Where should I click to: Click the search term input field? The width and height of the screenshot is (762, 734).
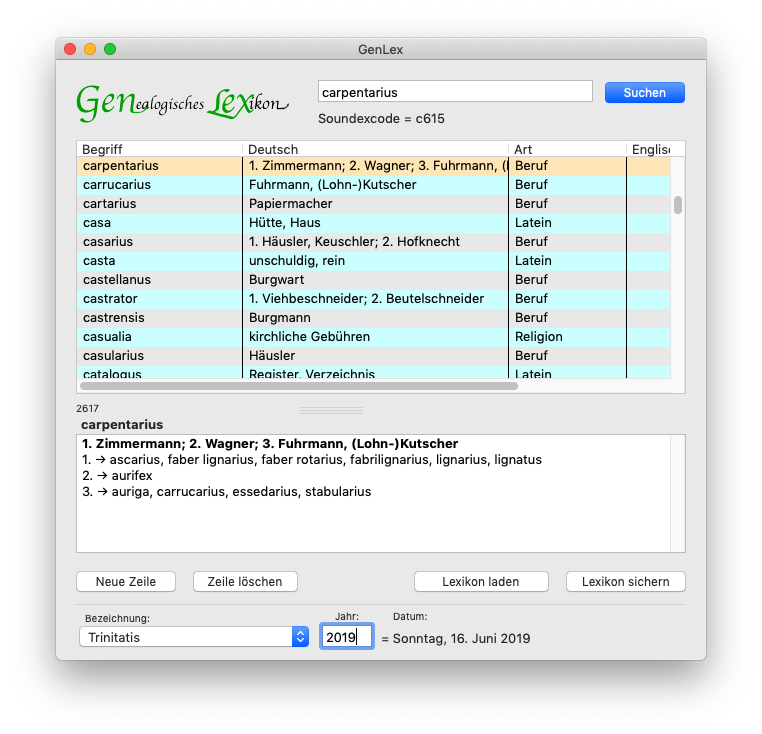455,92
